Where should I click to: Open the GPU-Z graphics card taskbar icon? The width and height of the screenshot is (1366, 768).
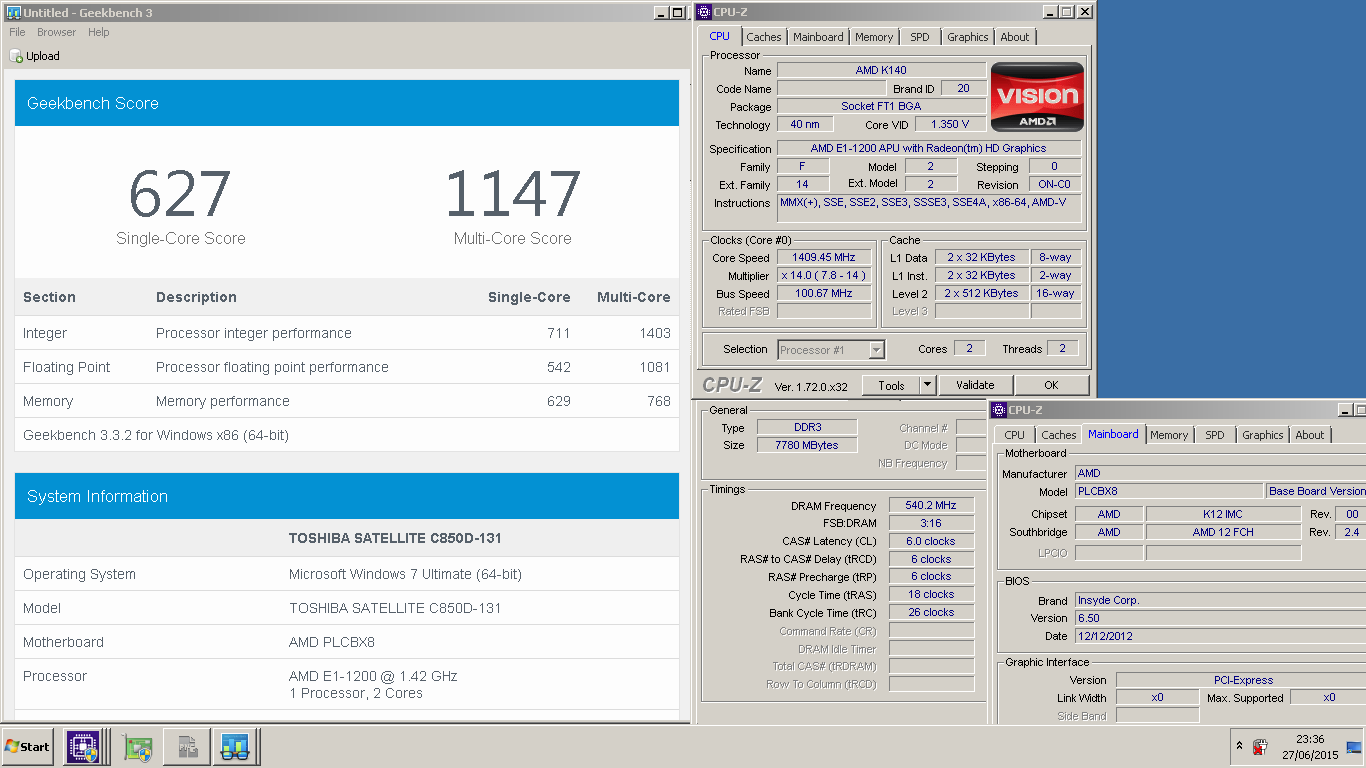[137, 747]
